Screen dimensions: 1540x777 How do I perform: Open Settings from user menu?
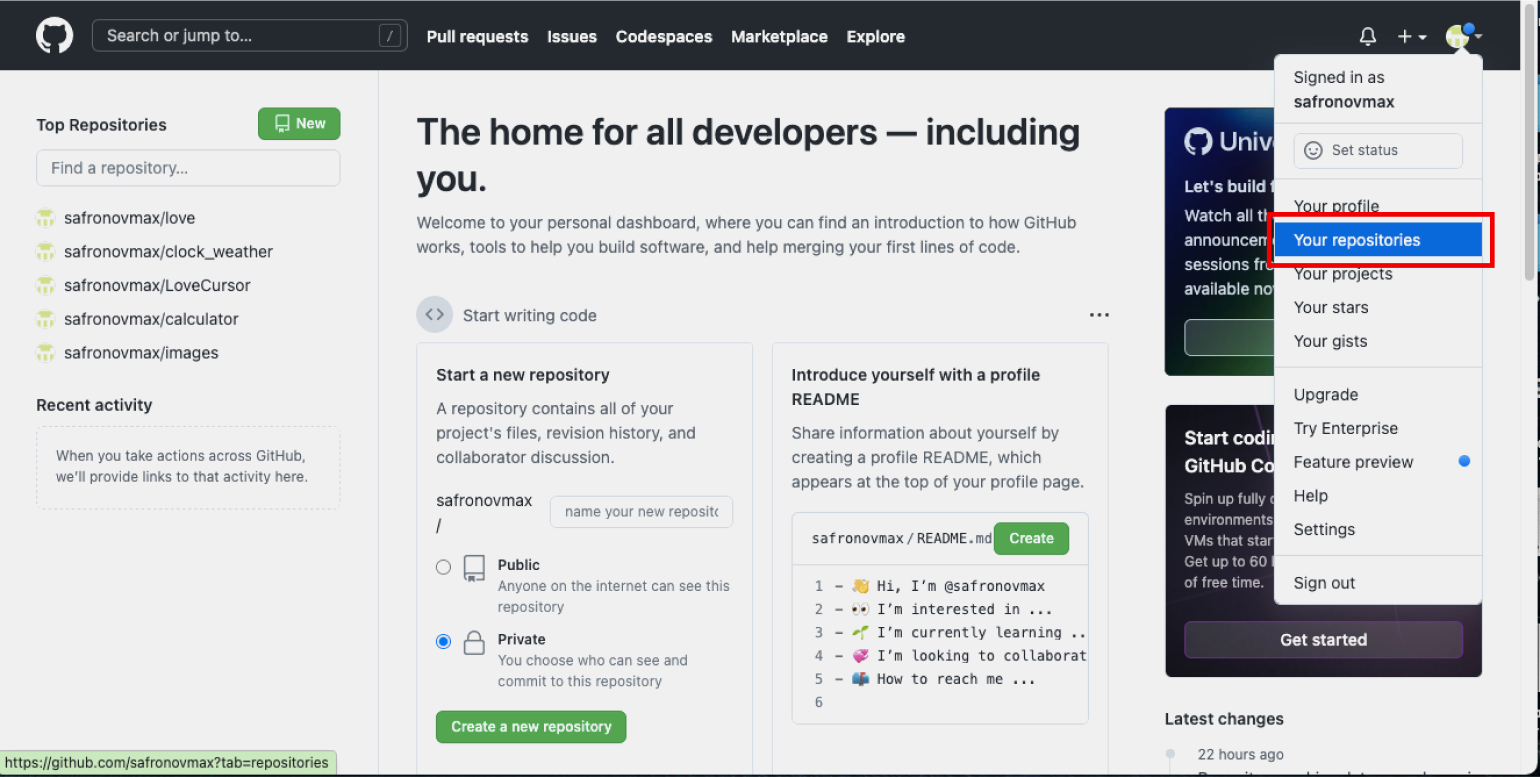pos(1378,530)
